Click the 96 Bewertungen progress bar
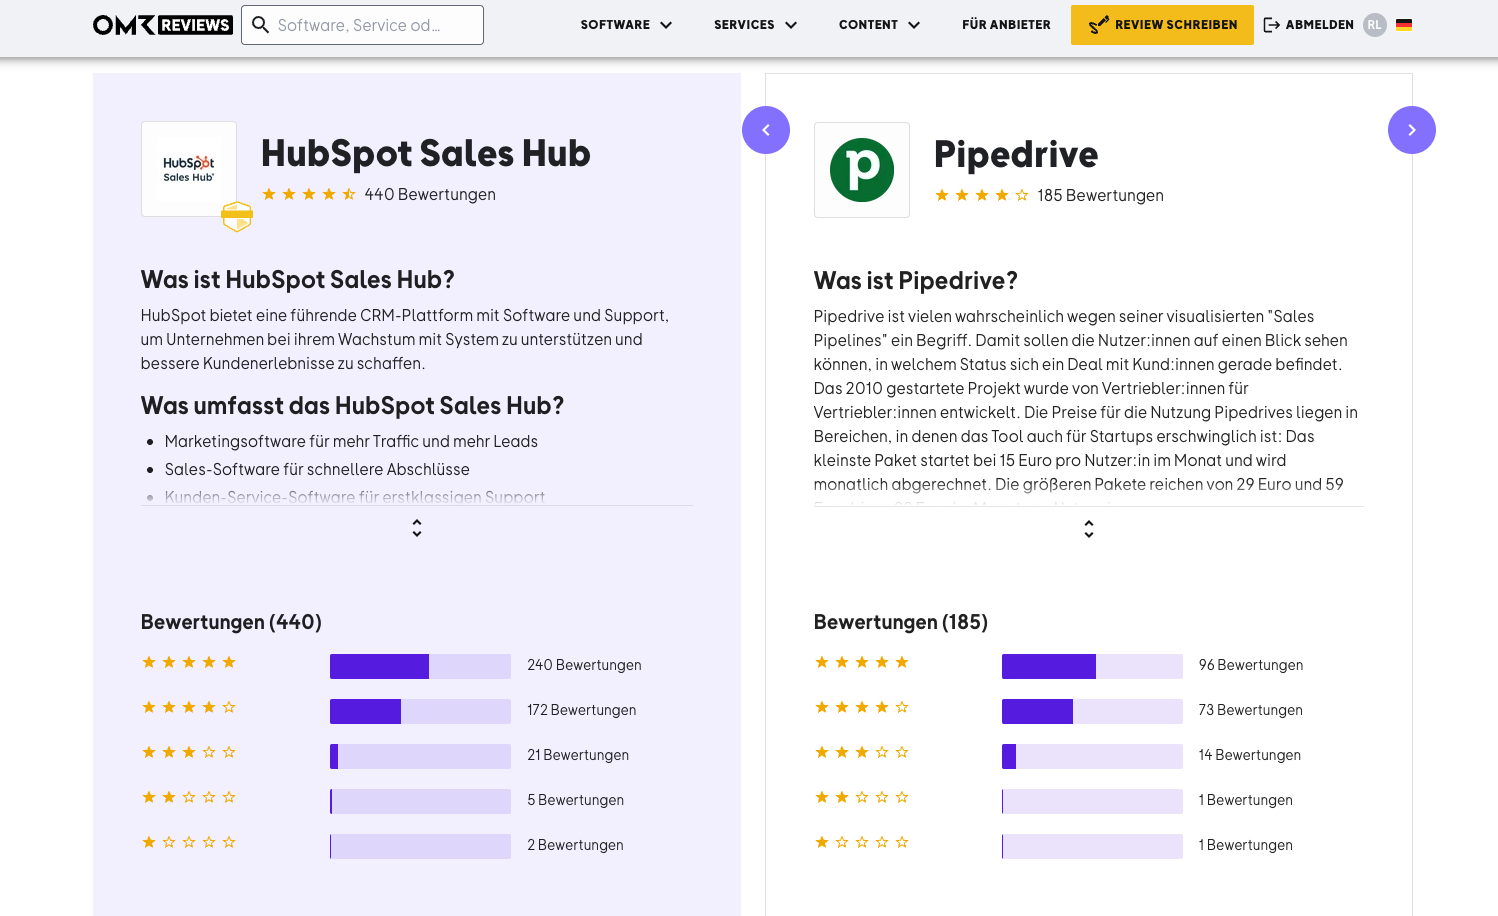The image size is (1498, 916). tap(1092, 666)
